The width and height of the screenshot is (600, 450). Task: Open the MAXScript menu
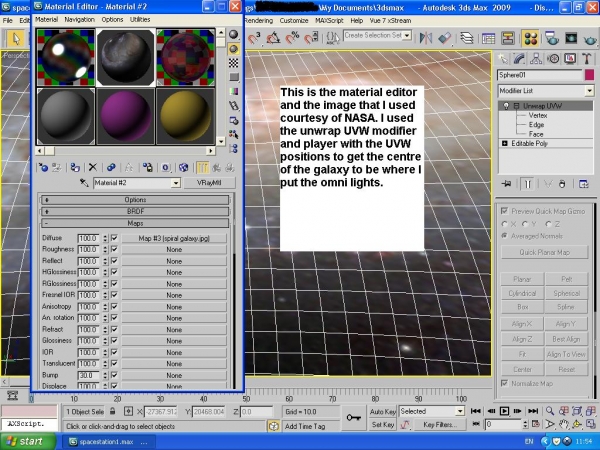click(x=329, y=21)
